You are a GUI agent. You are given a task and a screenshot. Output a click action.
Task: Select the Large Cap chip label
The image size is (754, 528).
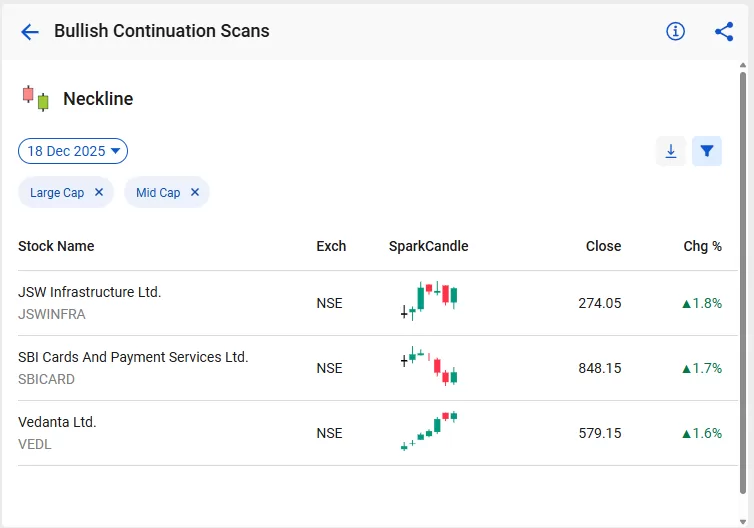click(x=57, y=193)
